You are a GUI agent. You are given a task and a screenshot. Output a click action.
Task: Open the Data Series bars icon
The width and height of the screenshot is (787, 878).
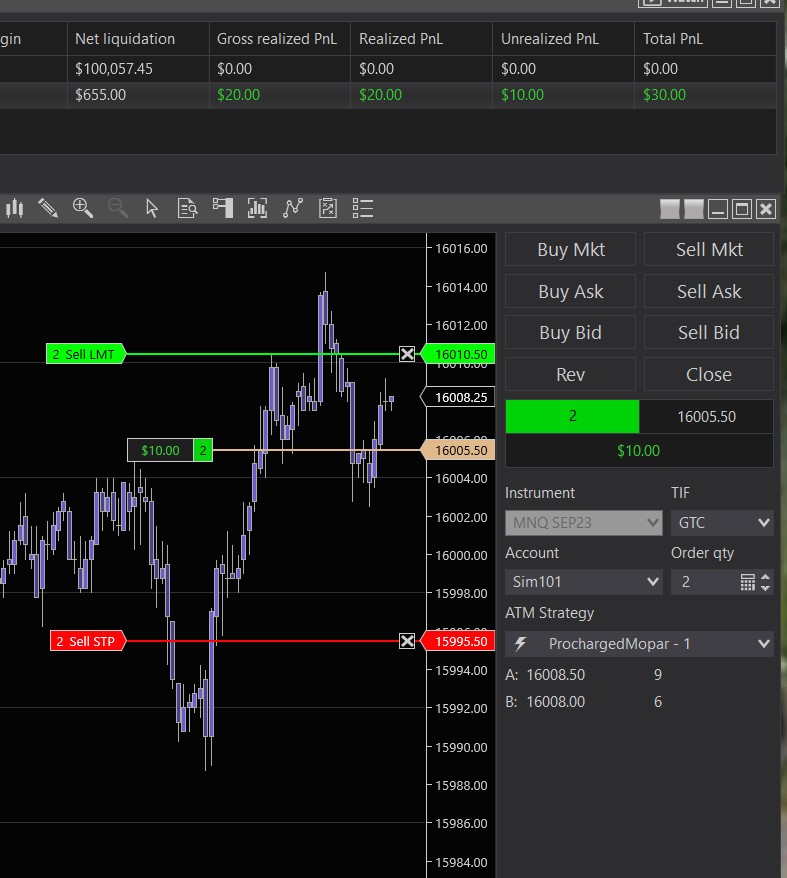[x=257, y=208]
